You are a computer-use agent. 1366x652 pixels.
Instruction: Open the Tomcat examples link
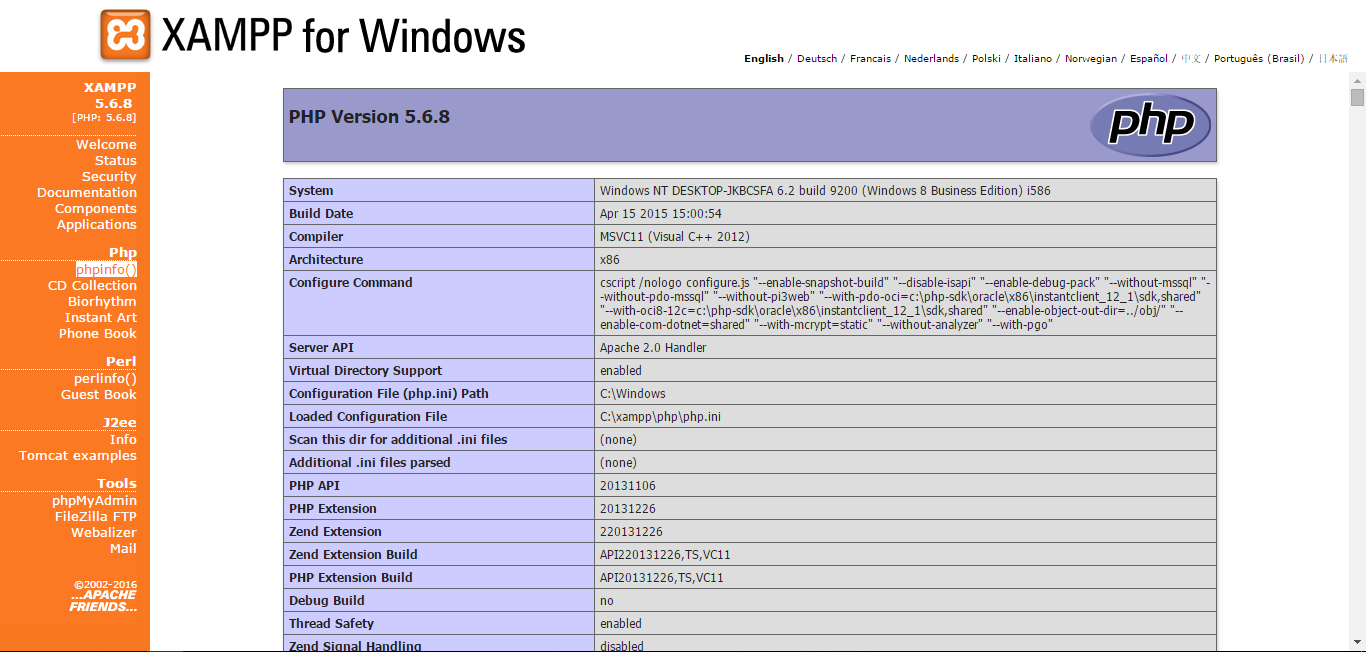tap(78, 456)
